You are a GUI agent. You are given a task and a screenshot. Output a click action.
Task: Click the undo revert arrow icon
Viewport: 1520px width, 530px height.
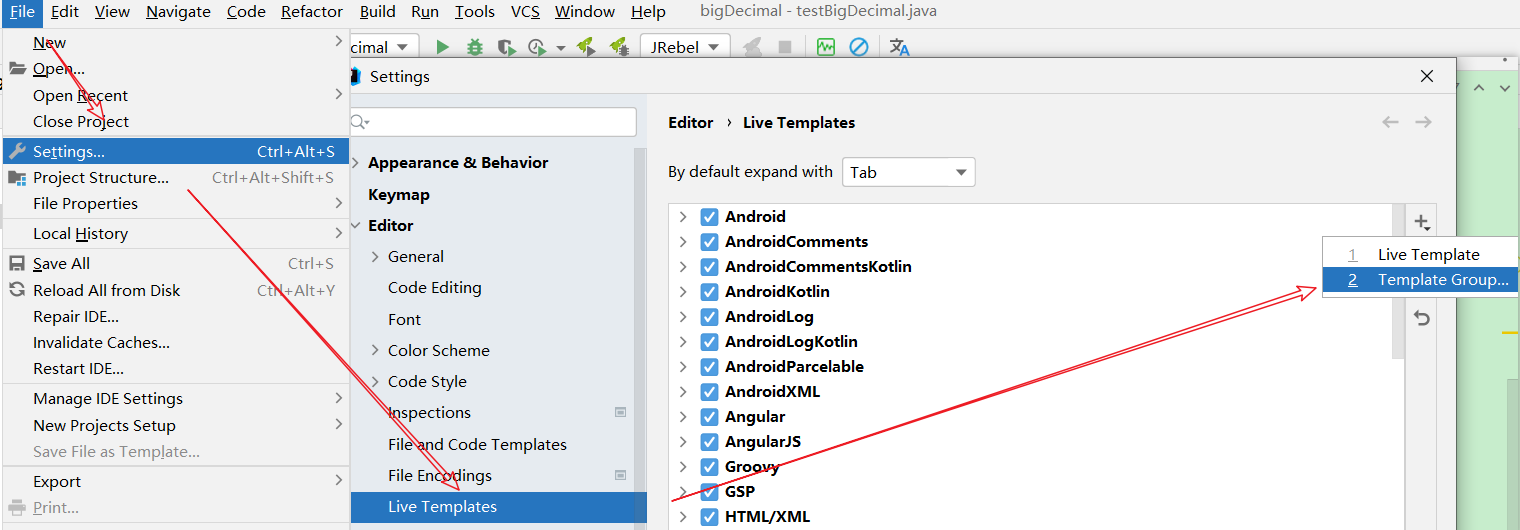1421,318
